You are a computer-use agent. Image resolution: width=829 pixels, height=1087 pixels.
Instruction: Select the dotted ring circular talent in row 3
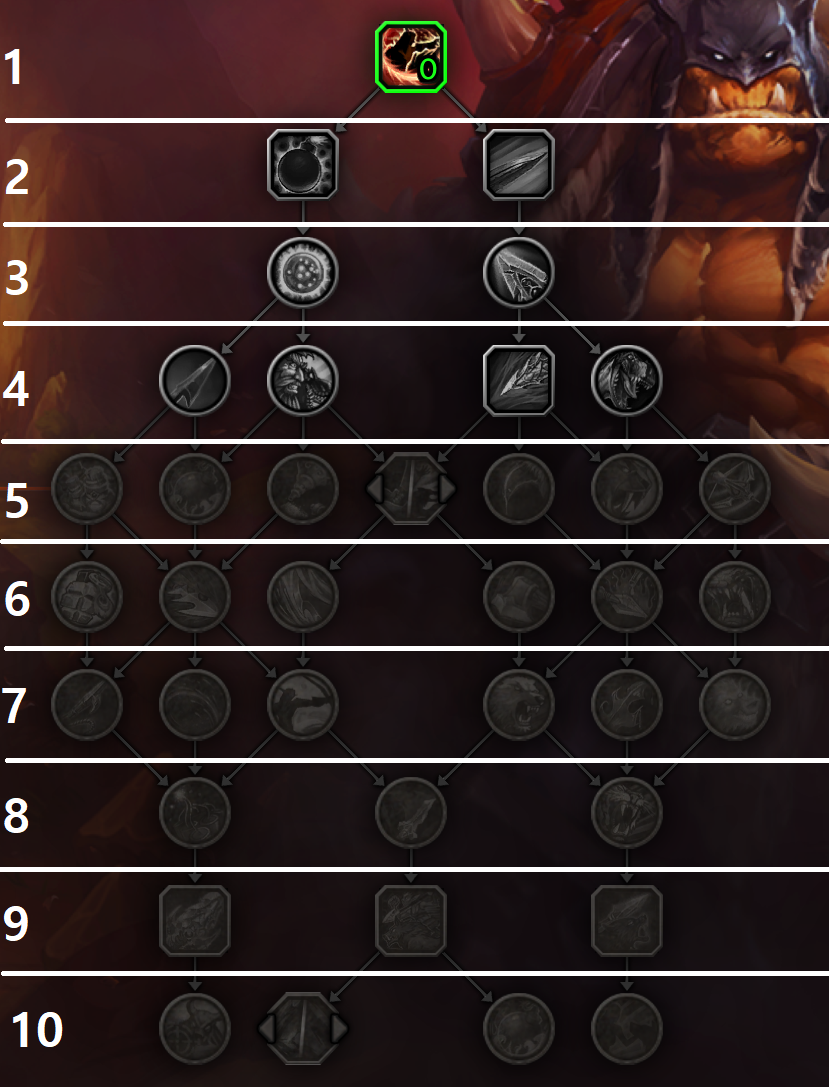(x=303, y=272)
